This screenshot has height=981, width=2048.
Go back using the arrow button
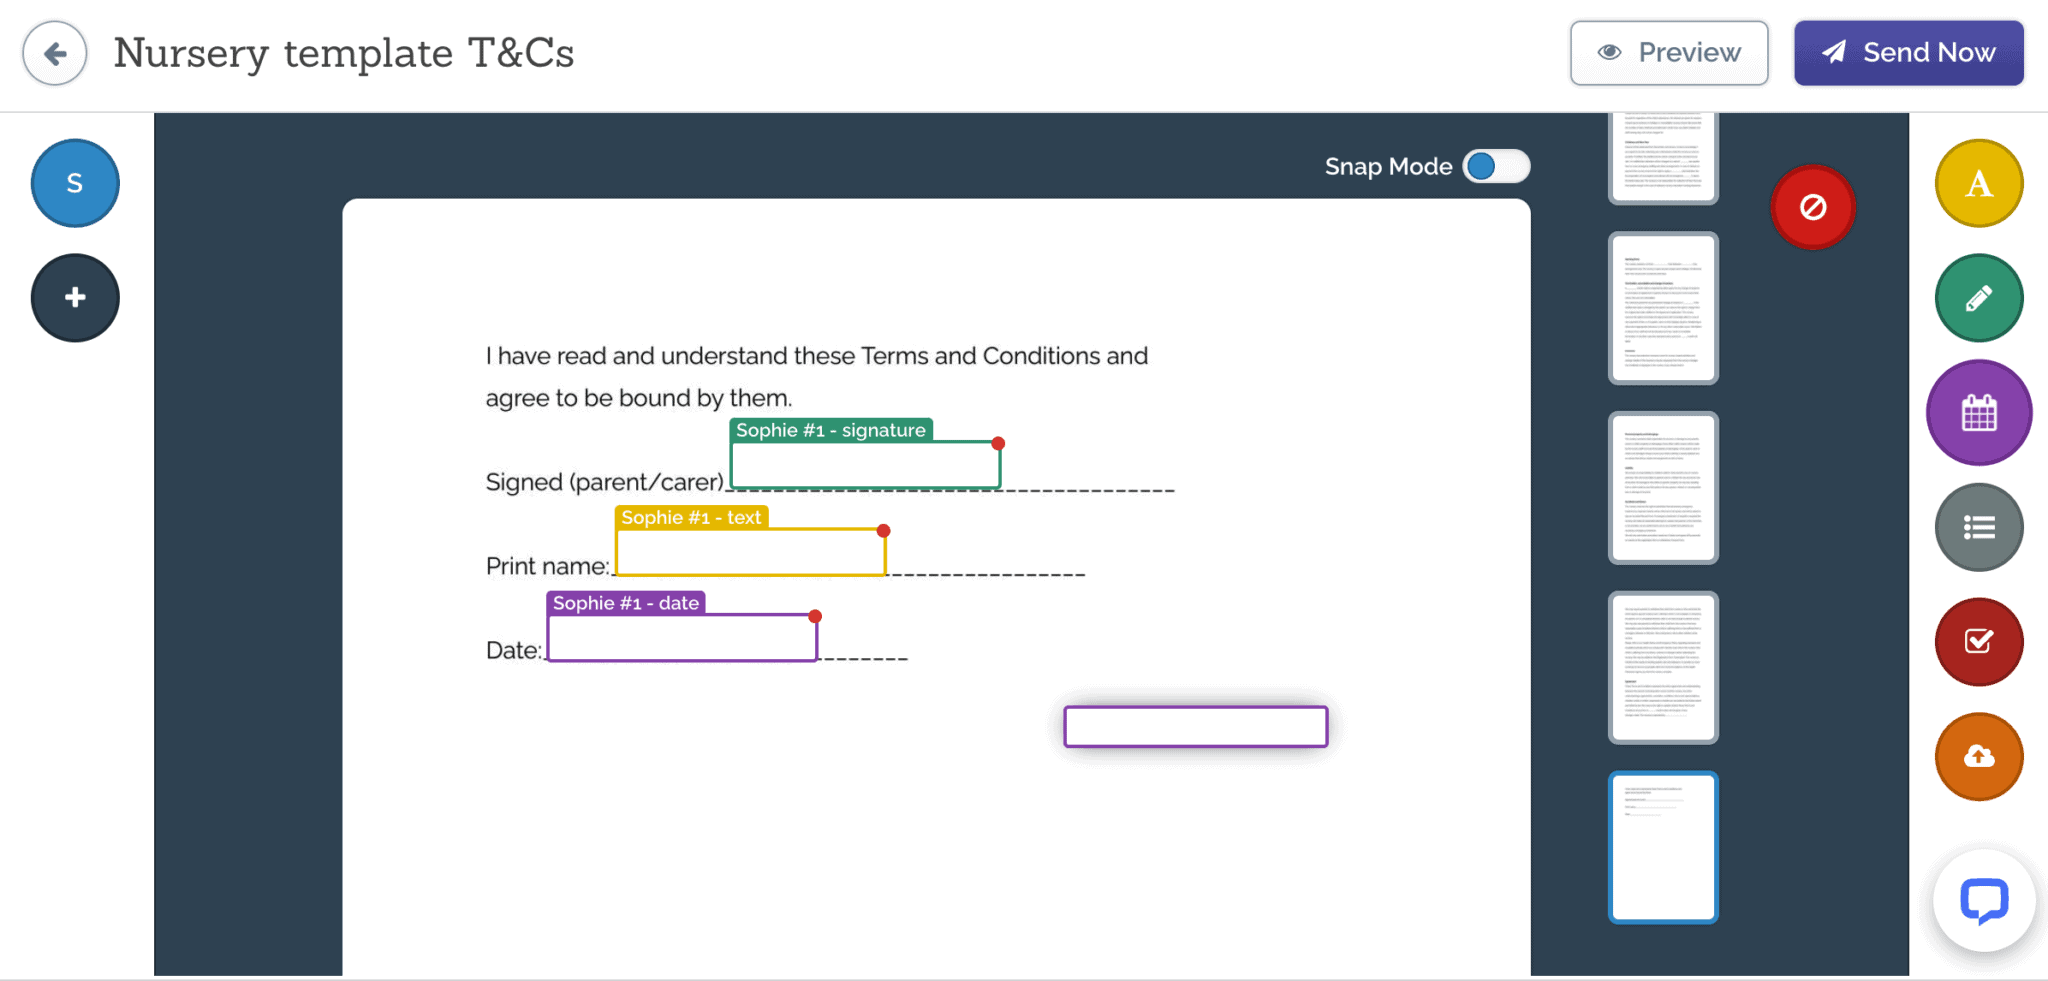point(55,53)
